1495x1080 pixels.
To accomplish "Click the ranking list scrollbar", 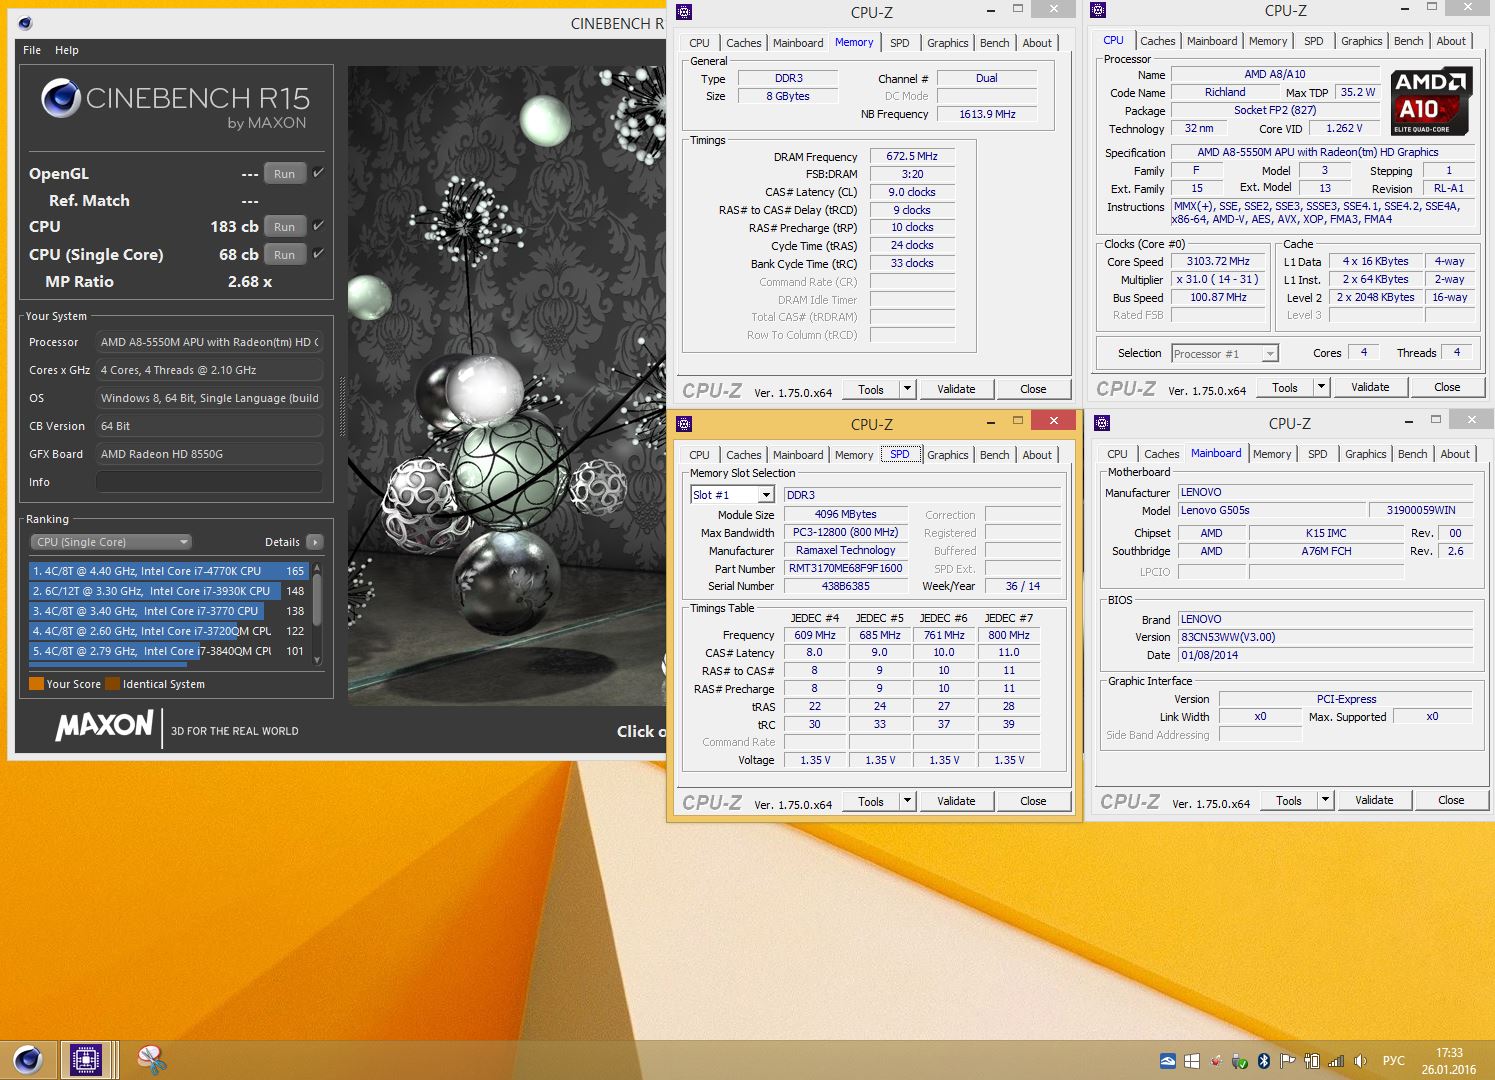I will click(317, 613).
